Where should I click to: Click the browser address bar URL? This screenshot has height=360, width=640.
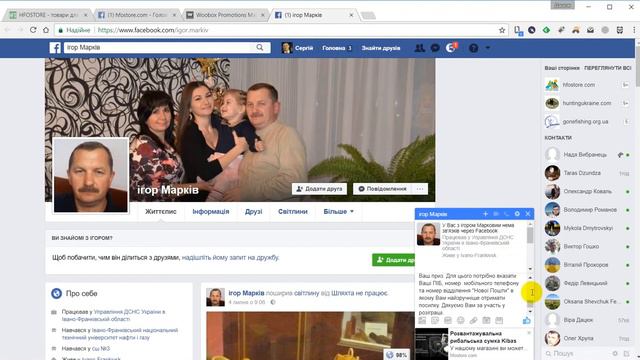click(x=153, y=30)
